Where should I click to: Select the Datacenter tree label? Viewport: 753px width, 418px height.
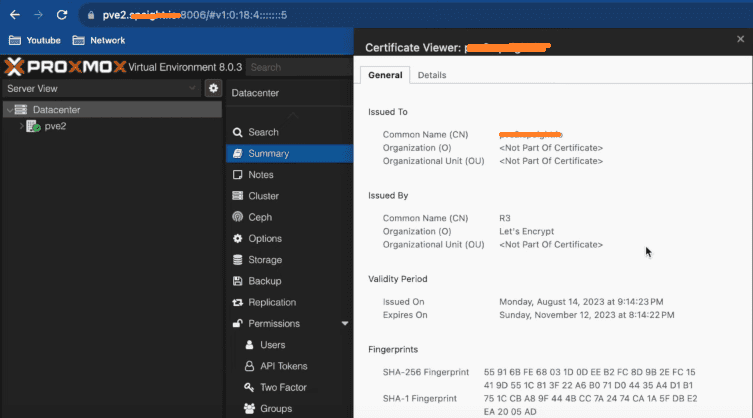point(56,110)
